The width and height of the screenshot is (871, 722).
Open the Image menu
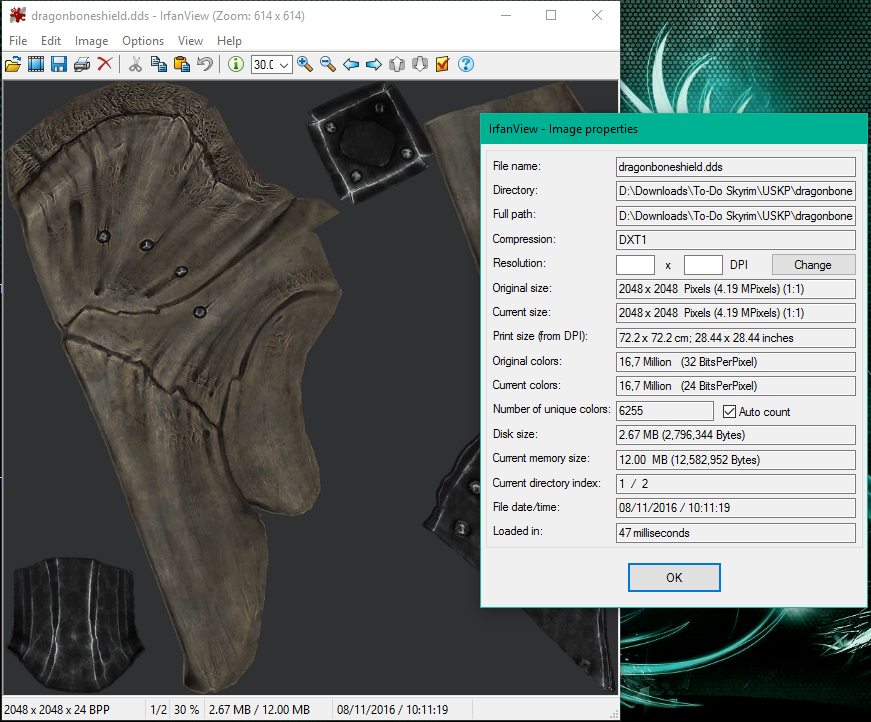pyautogui.click(x=91, y=41)
